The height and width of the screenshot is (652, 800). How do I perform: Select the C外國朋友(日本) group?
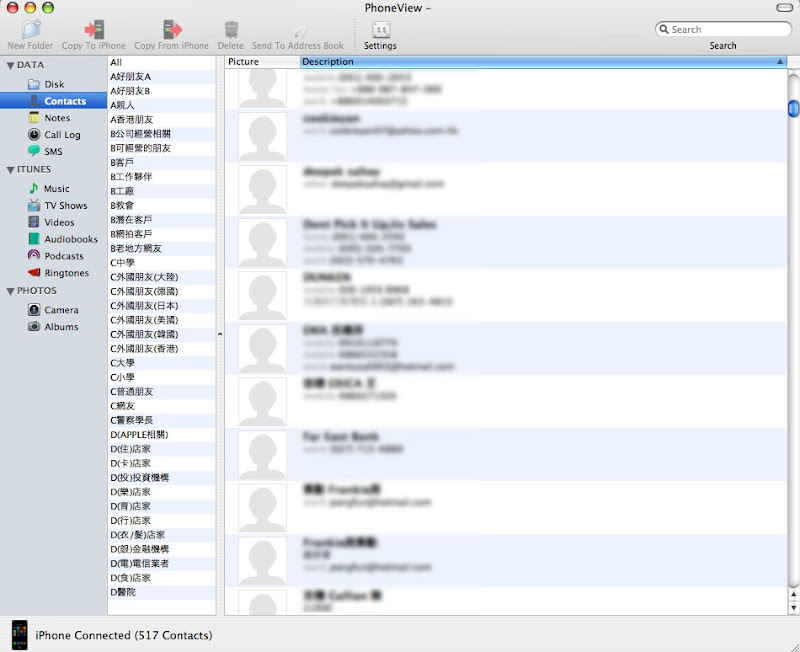162,306
